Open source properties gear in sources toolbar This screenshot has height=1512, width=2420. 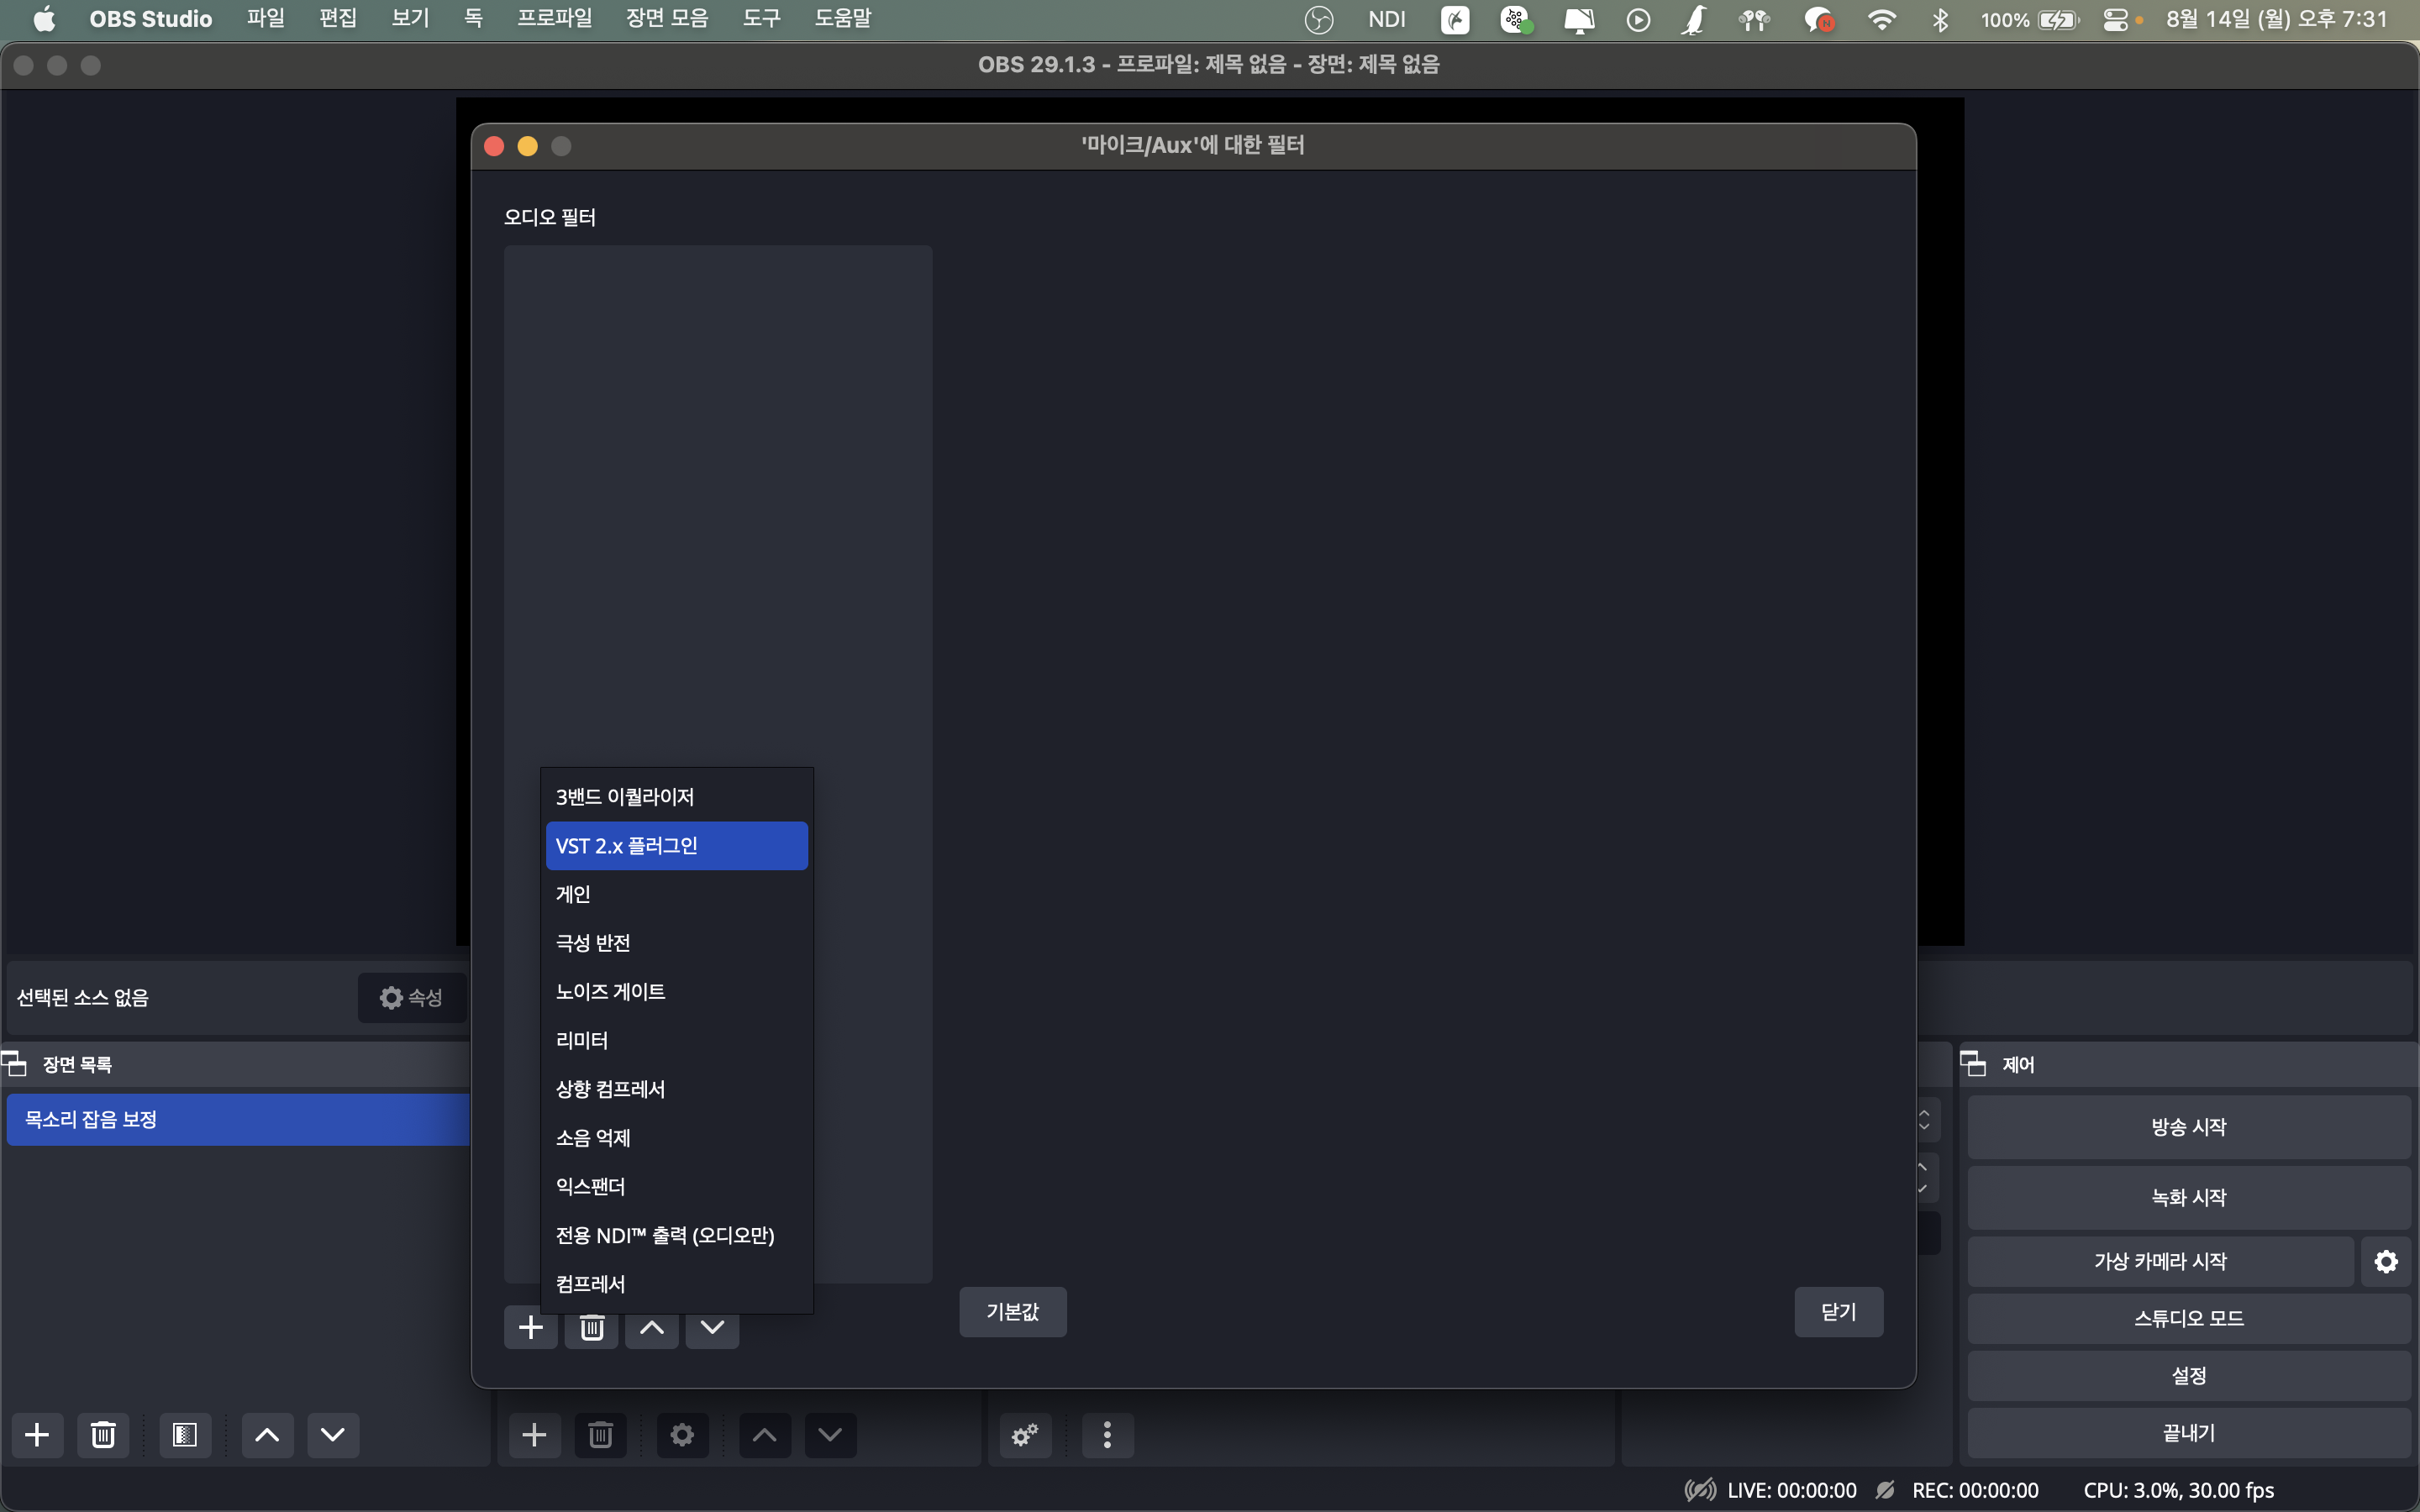(683, 1435)
